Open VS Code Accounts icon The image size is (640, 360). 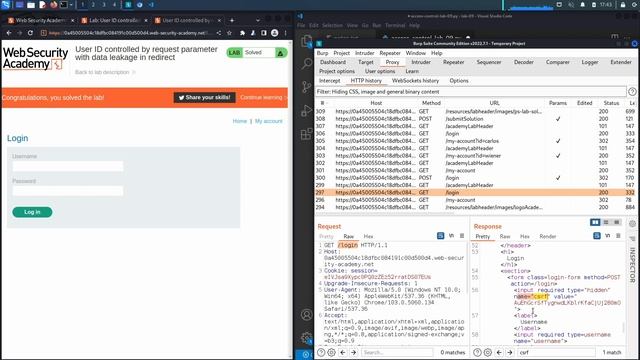(x=306, y=315)
